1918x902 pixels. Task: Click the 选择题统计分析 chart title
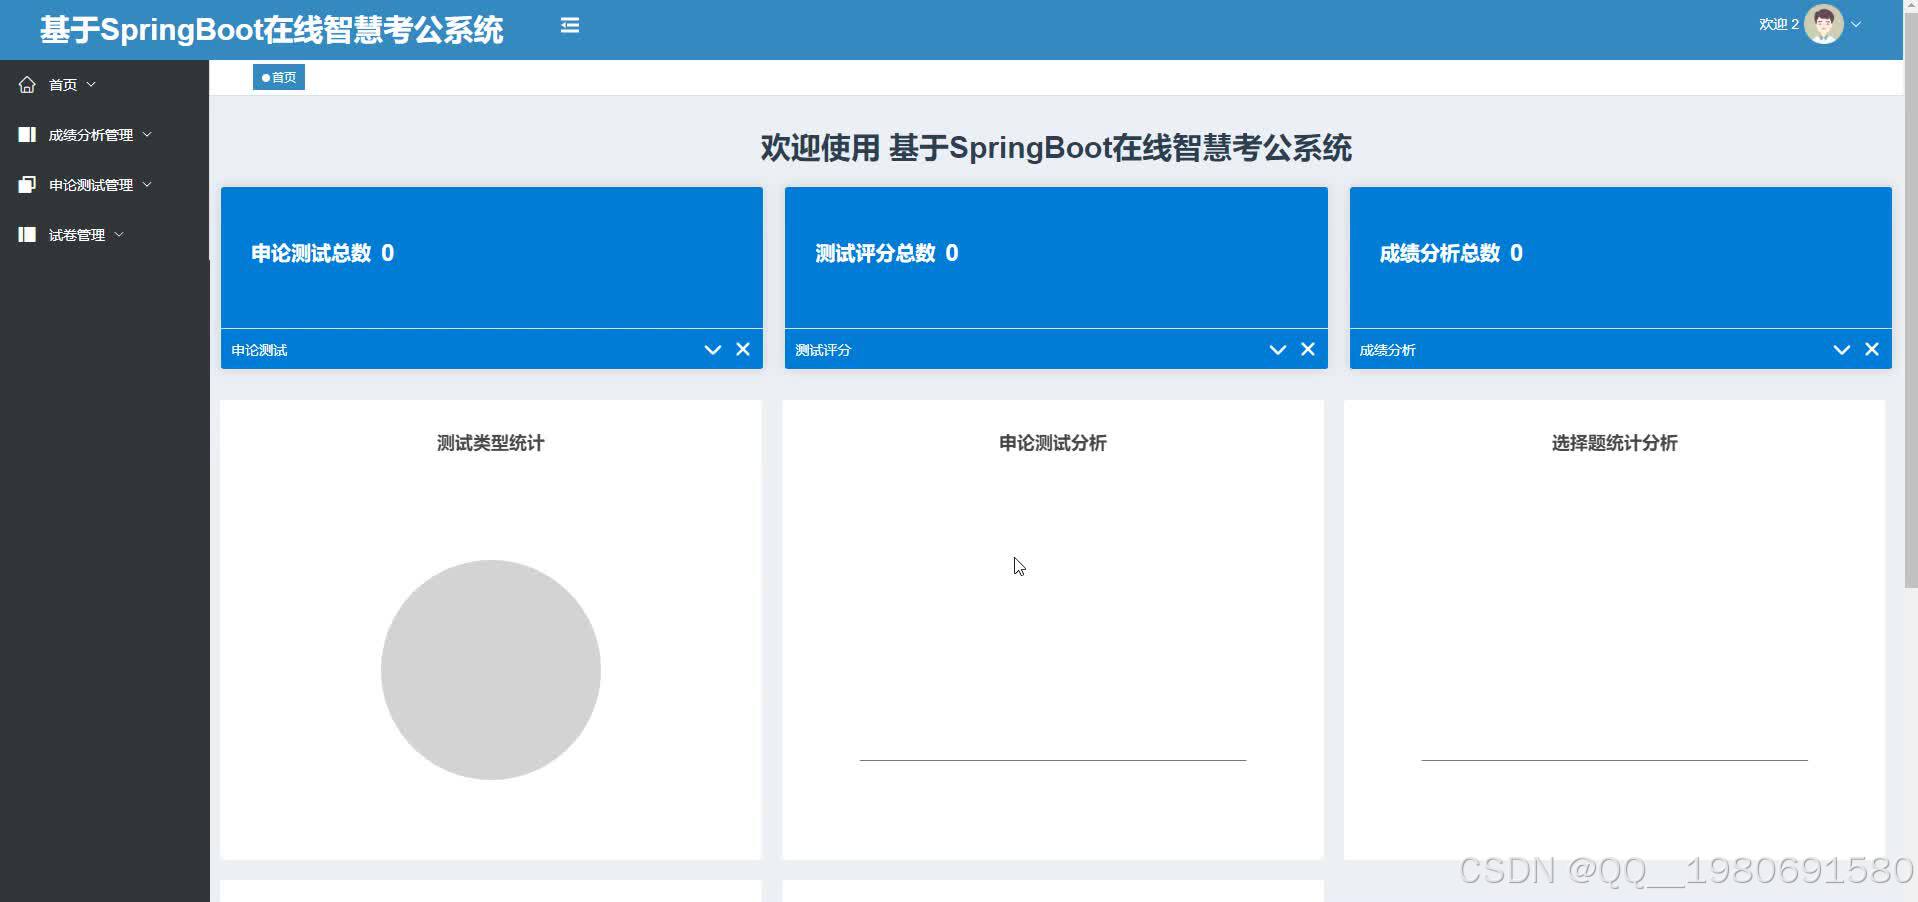pos(1614,443)
